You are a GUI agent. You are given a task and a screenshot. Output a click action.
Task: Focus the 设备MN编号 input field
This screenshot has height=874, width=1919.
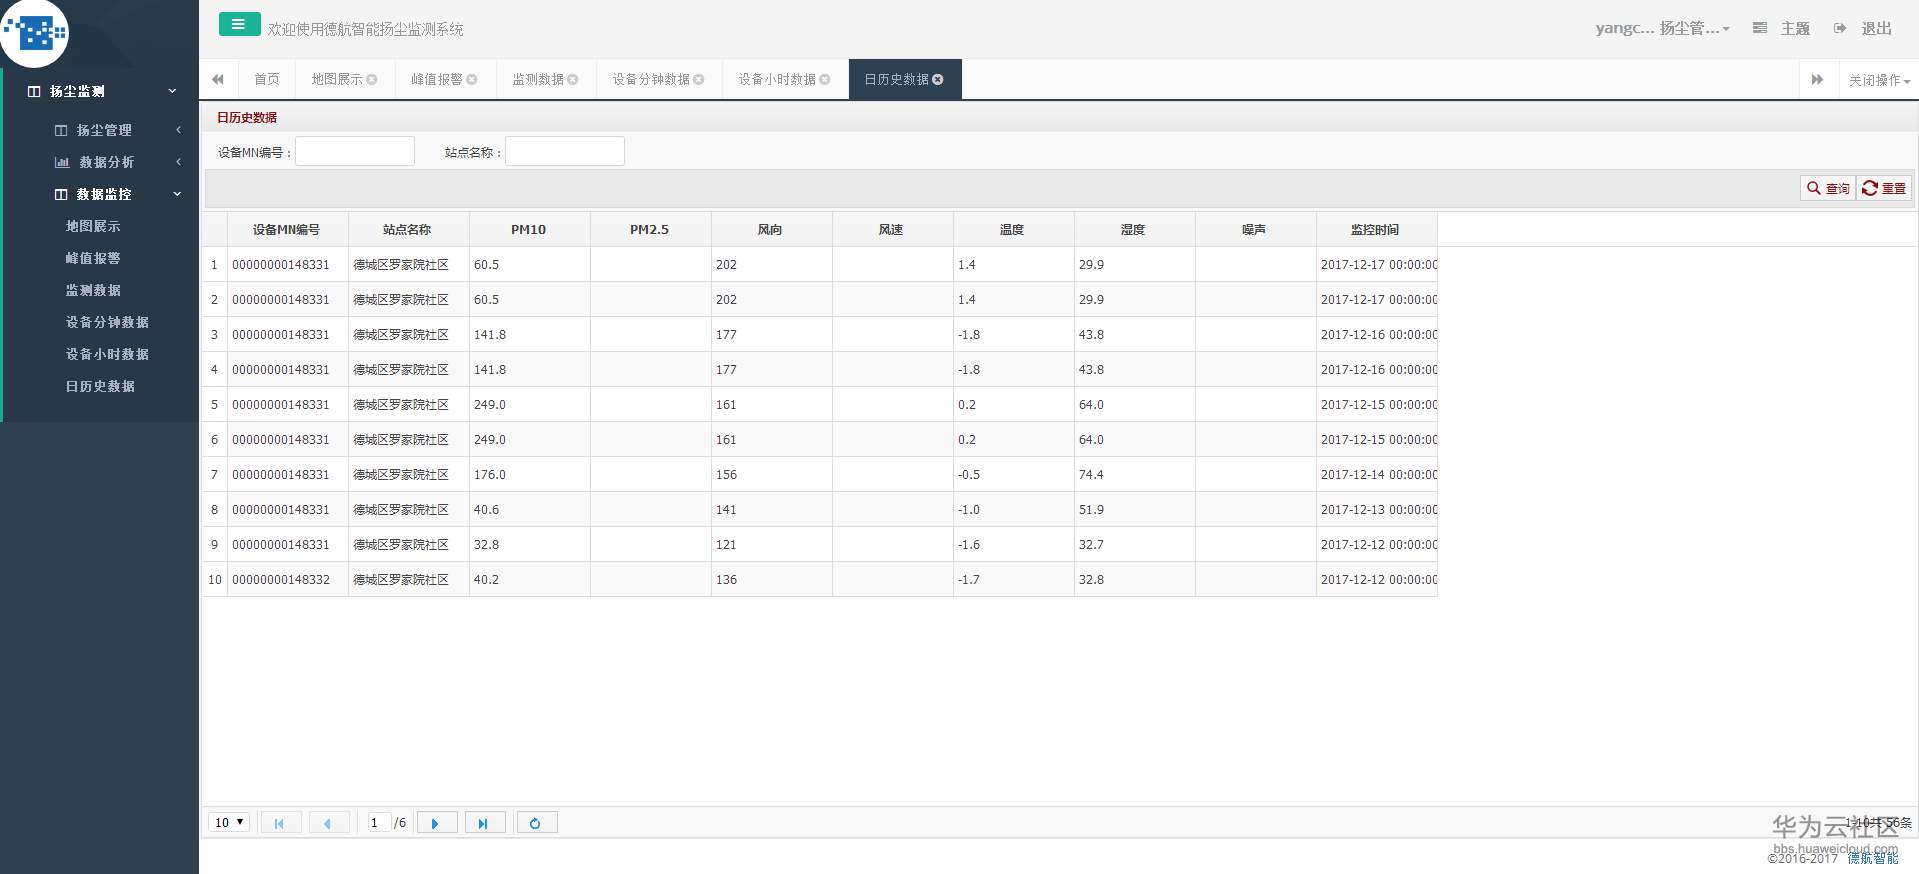click(x=355, y=151)
